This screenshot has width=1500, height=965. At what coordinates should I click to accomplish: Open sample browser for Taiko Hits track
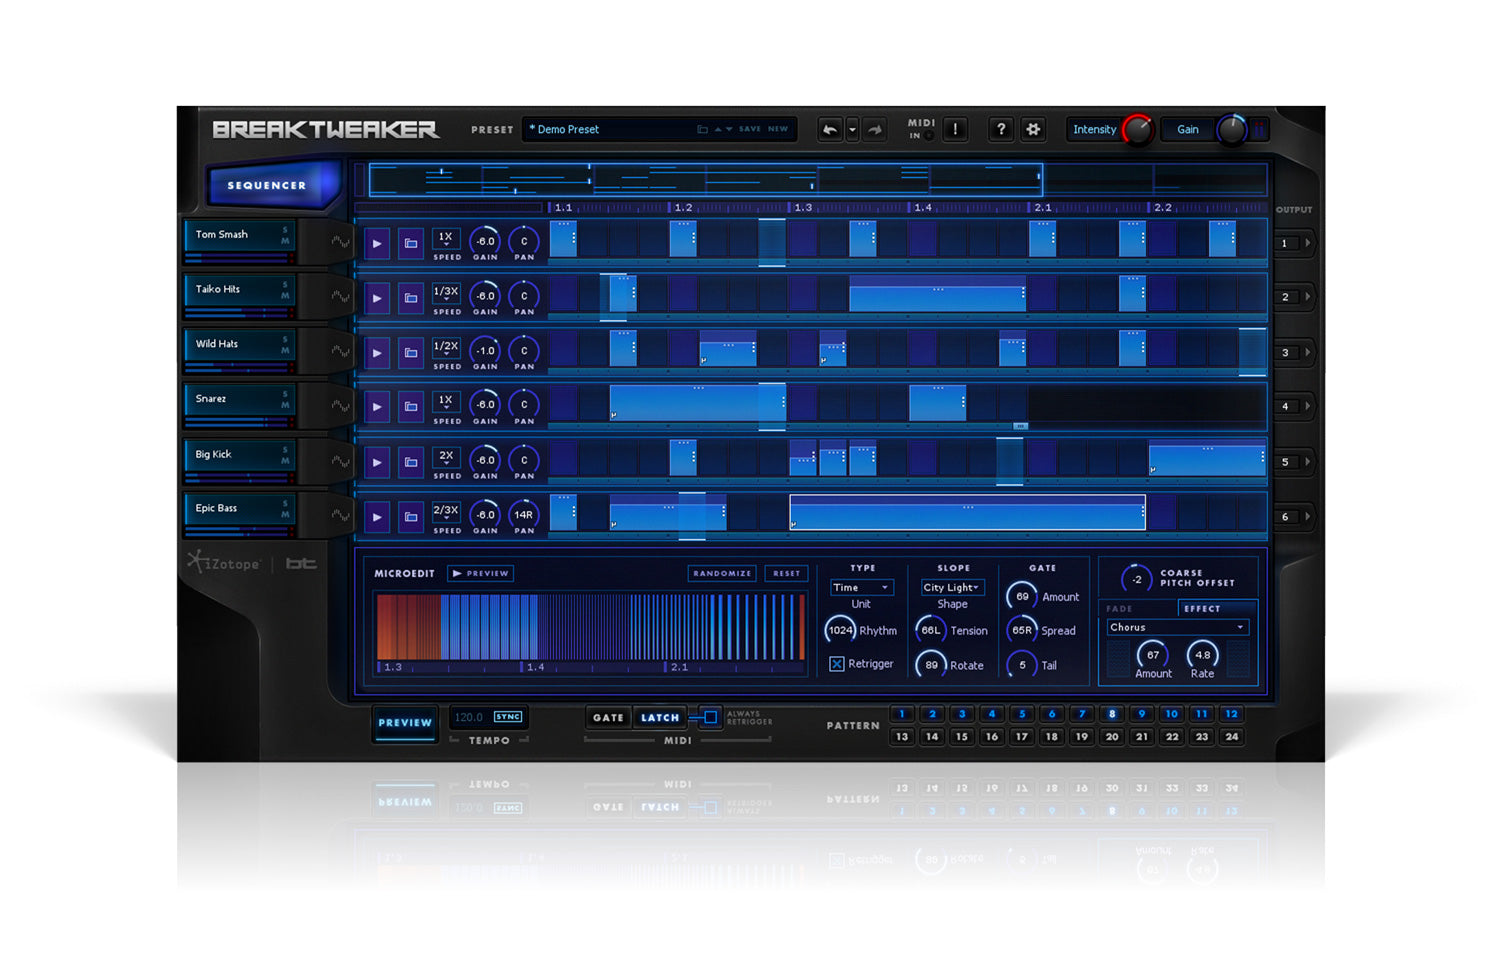point(411,298)
